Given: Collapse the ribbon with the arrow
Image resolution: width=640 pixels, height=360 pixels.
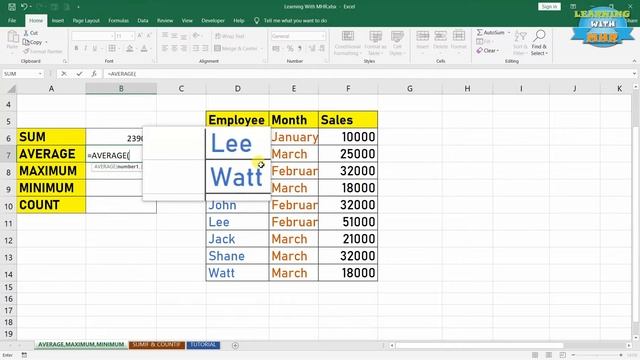Looking at the screenshot, I should pos(634,61).
